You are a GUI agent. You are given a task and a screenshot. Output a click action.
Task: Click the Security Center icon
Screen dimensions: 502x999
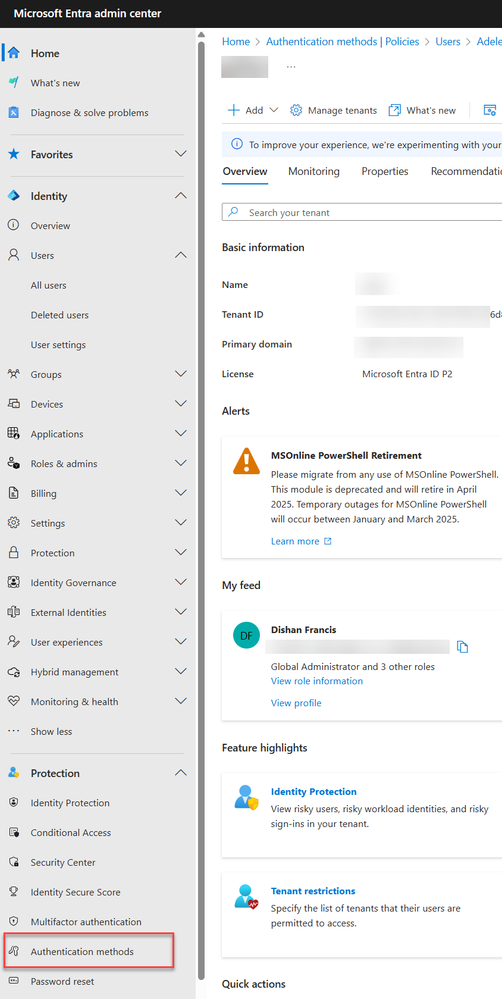coord(13,862)
